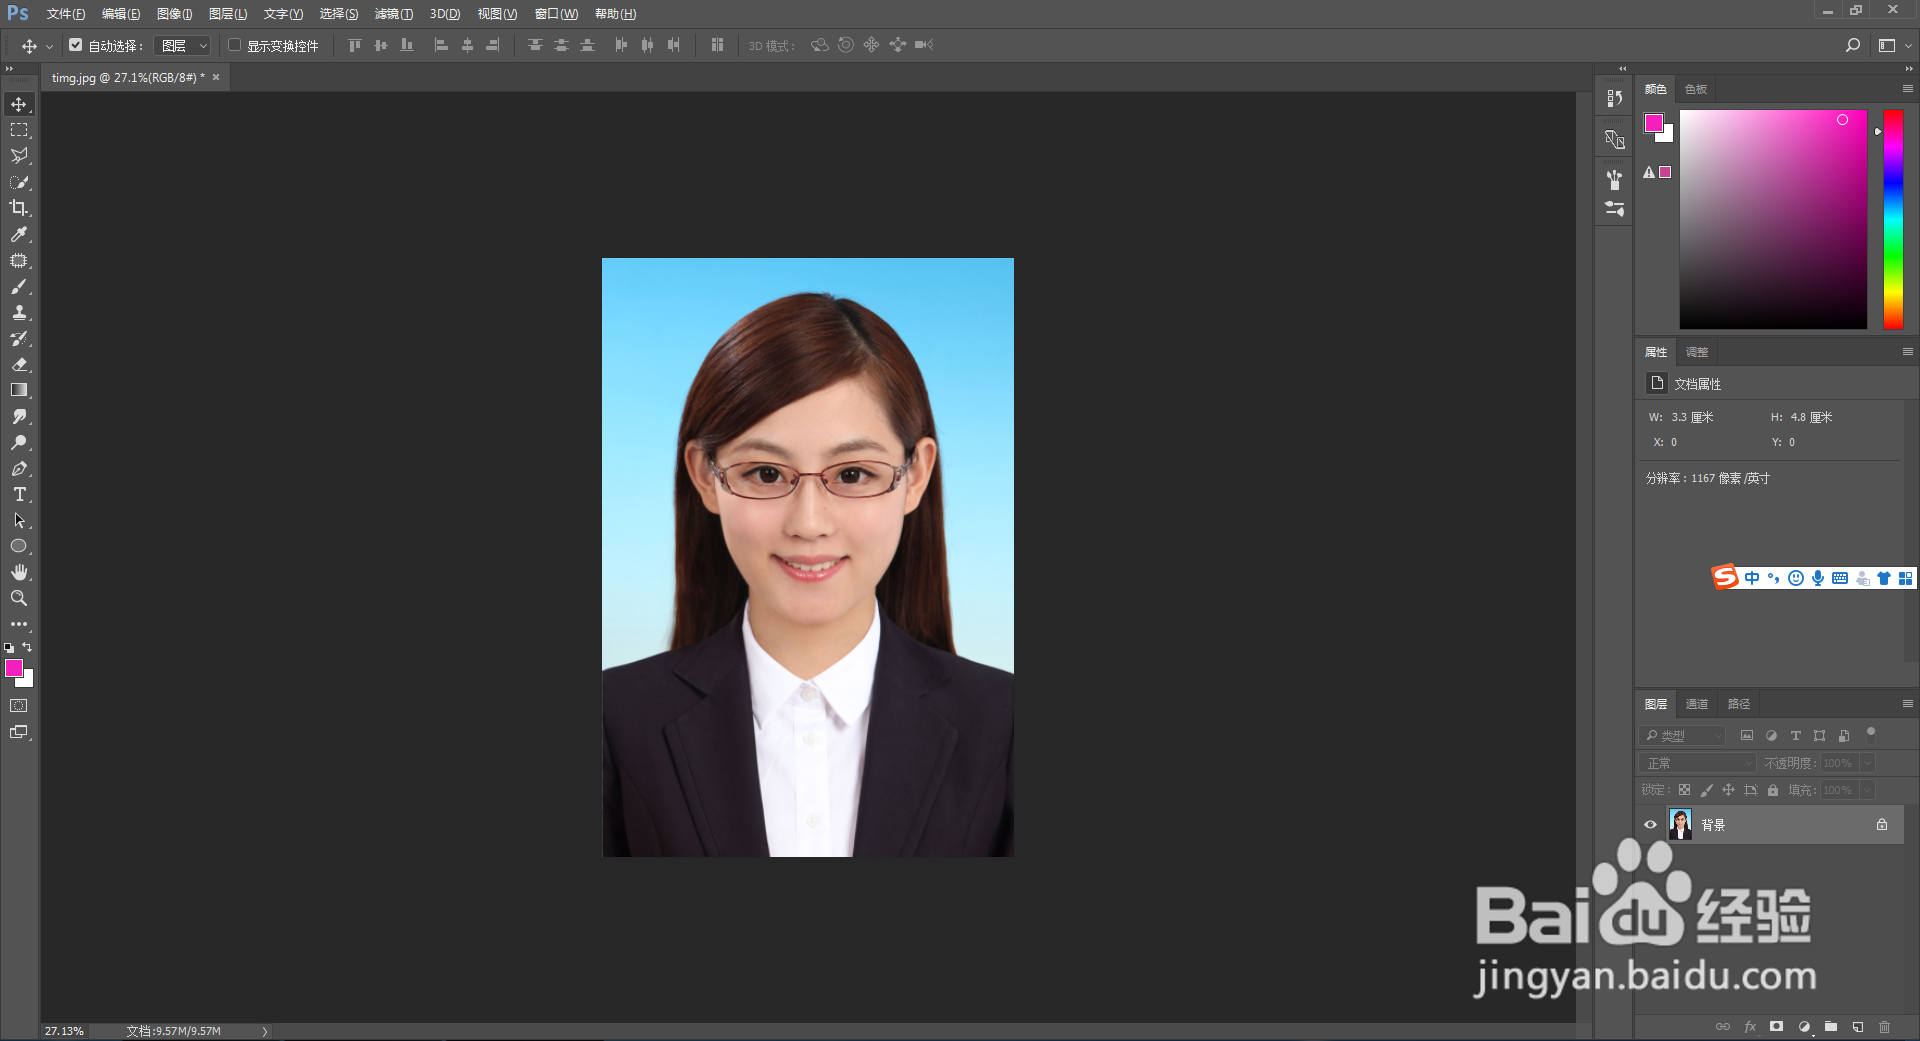Open the 图像 menu
1920x1041 pixels.
[x=175, y=14]
